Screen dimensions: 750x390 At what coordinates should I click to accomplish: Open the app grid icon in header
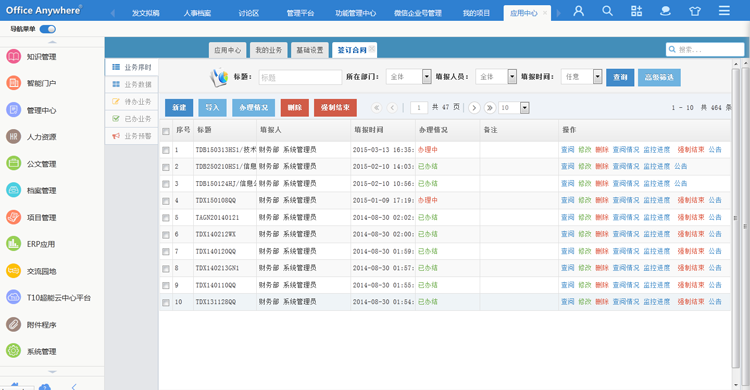636,11
